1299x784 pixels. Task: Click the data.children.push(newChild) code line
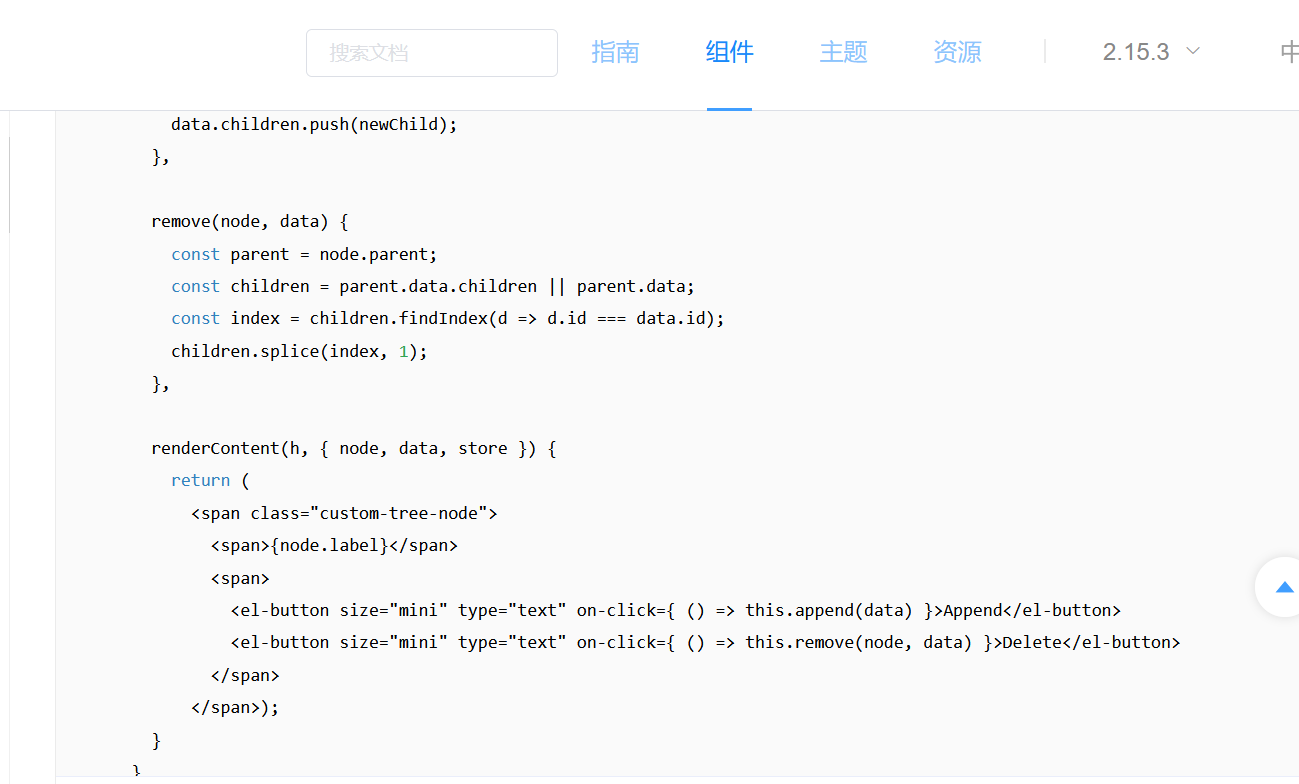click(x=314, y=125)
